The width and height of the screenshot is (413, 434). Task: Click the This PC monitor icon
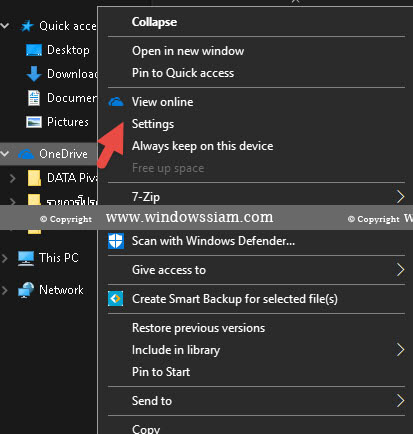point(26,258)
